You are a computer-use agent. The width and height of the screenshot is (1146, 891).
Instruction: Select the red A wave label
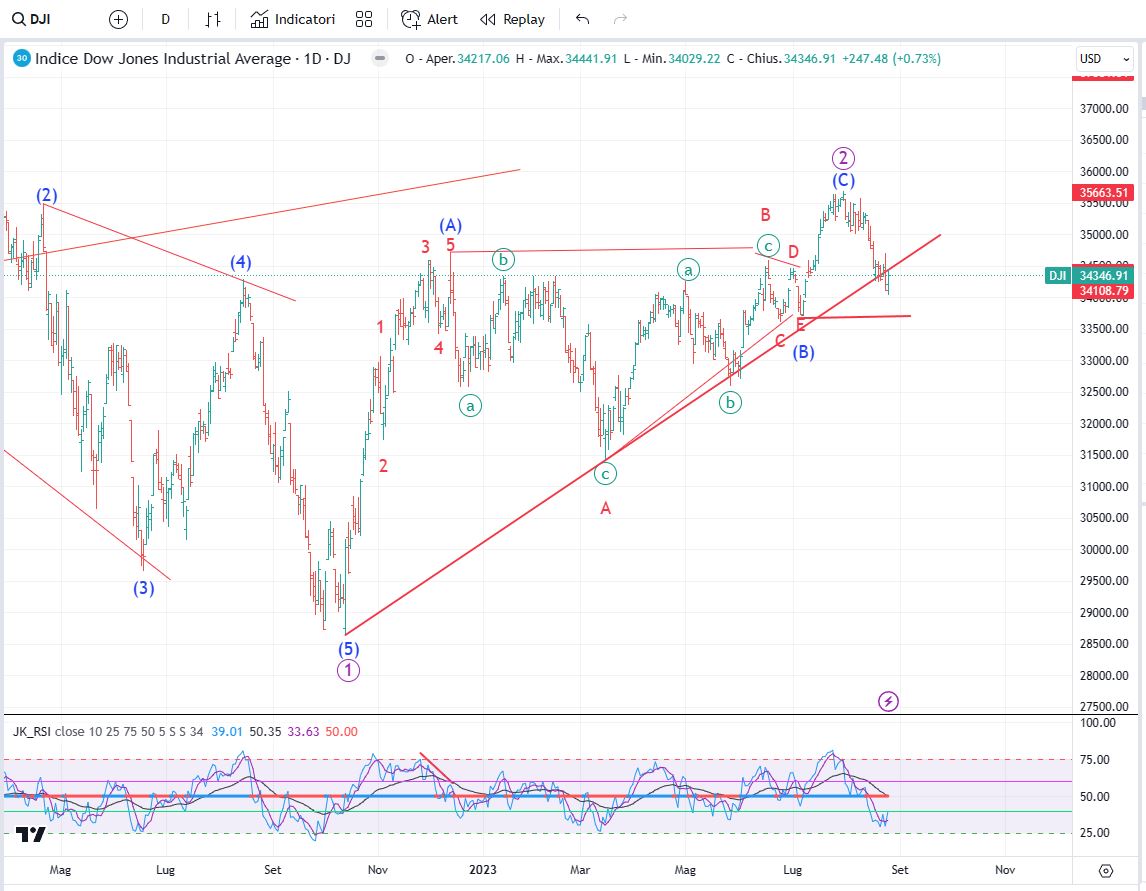605,509
